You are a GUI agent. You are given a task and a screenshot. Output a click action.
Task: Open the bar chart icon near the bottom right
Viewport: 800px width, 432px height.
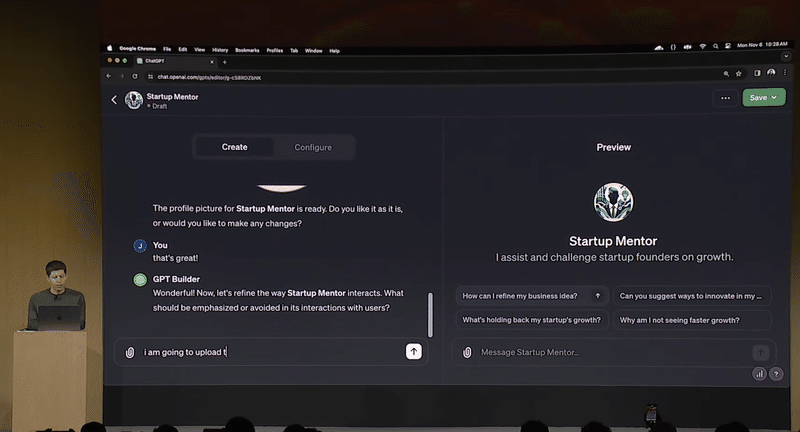coord(759,374)
